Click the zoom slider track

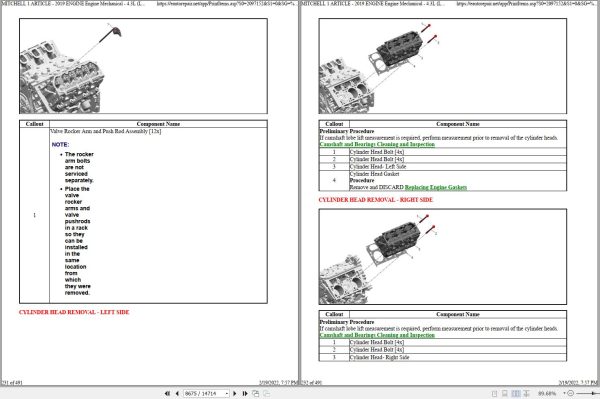coord(587,393)
